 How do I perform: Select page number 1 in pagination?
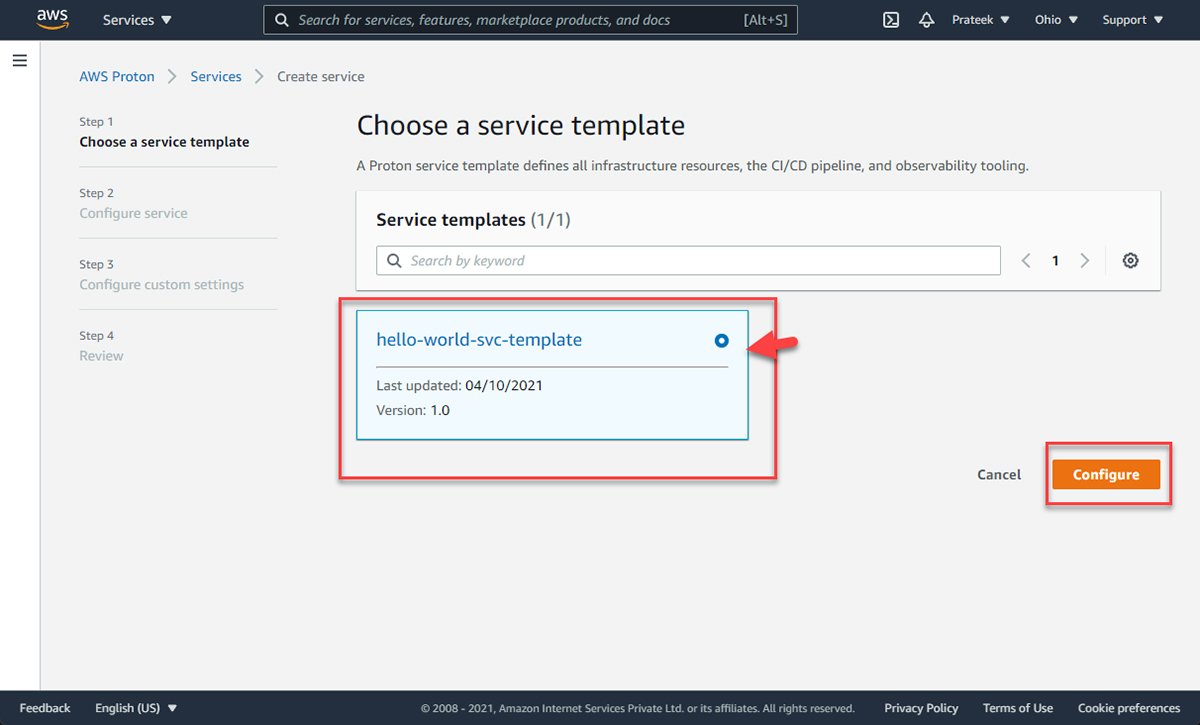pyautogui.click(x=1055, y=260)
